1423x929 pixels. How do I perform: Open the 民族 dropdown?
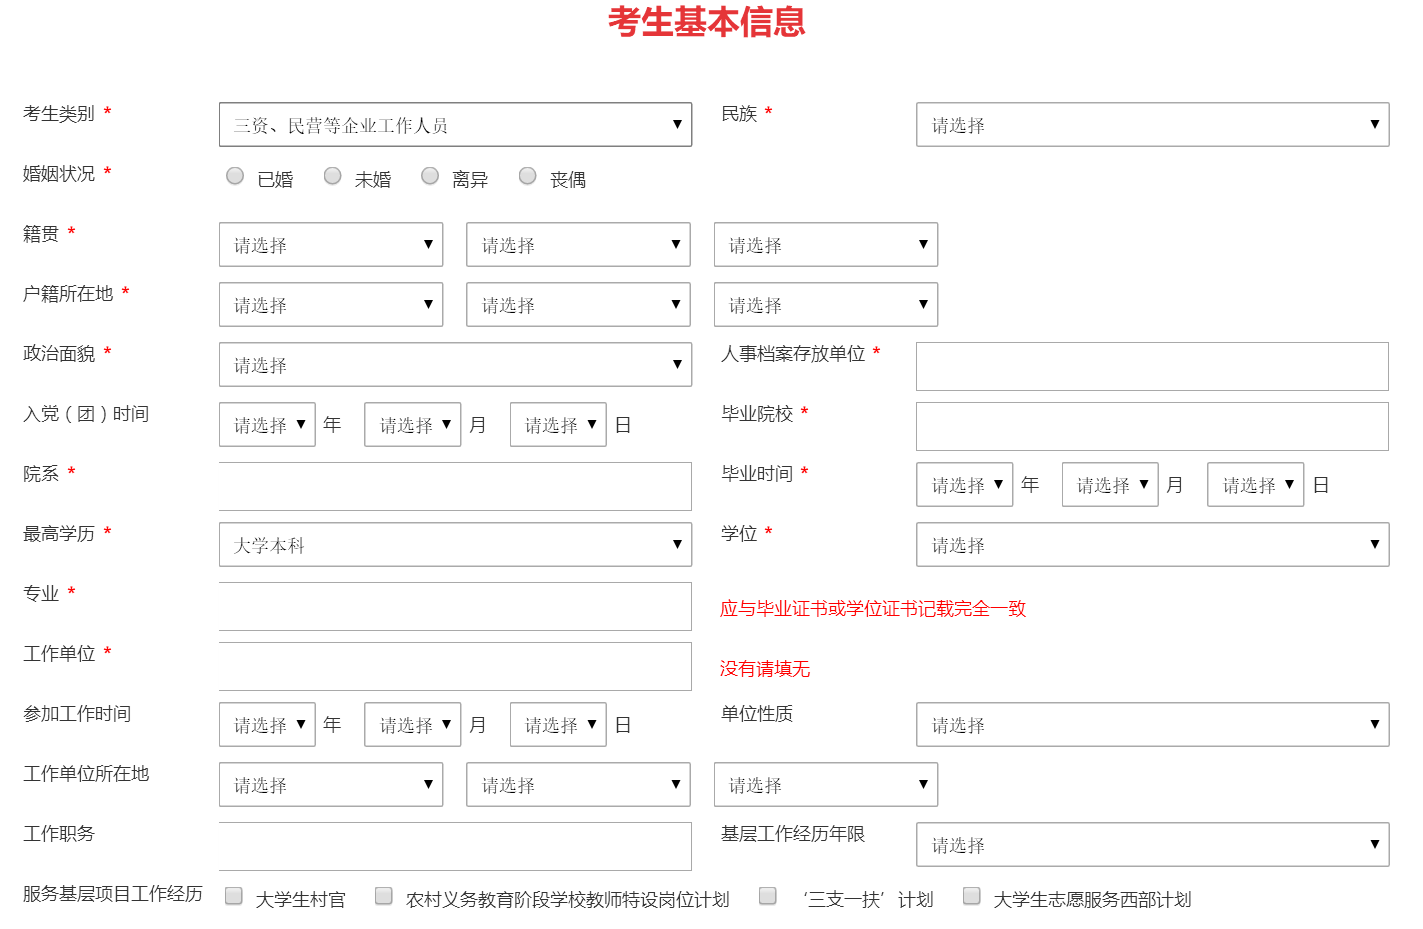1152,125
